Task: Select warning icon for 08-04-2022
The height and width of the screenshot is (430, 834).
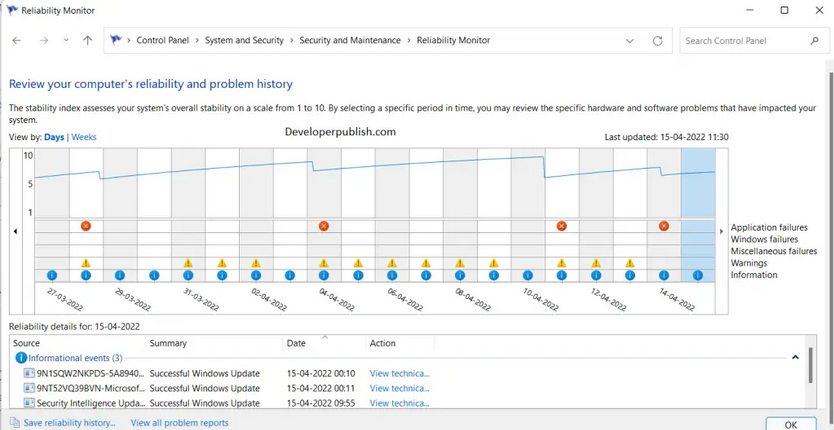Action: pos(460,263)
